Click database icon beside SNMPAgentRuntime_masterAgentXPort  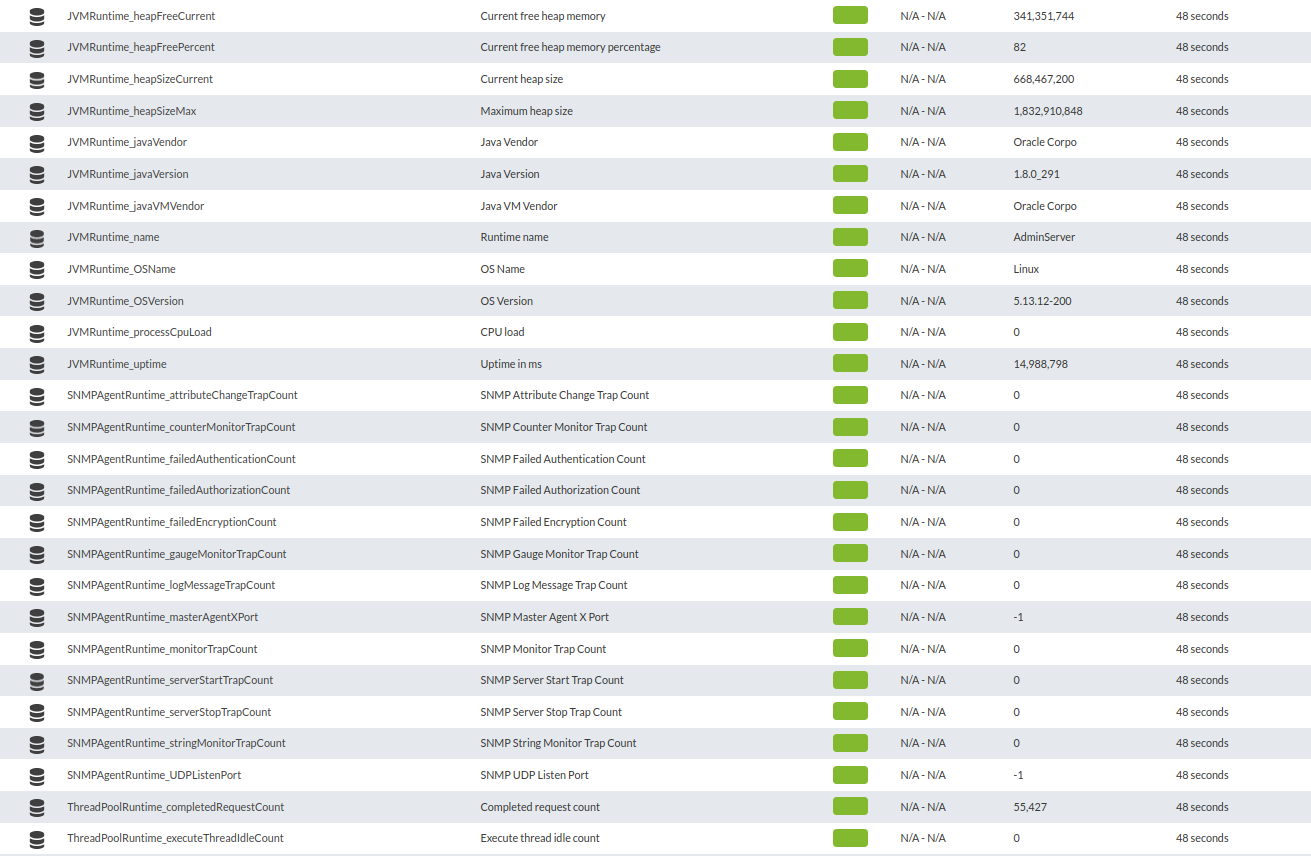37,618
